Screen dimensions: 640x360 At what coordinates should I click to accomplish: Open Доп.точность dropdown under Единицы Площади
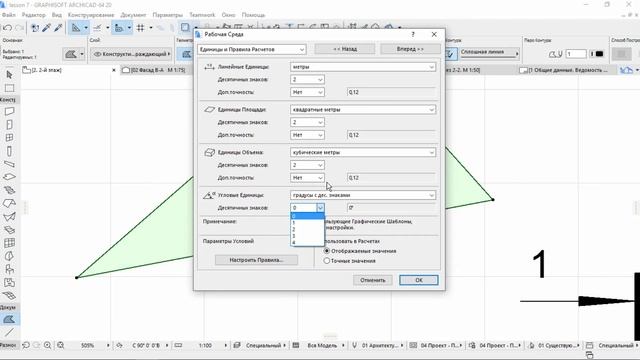coord(307,135)
